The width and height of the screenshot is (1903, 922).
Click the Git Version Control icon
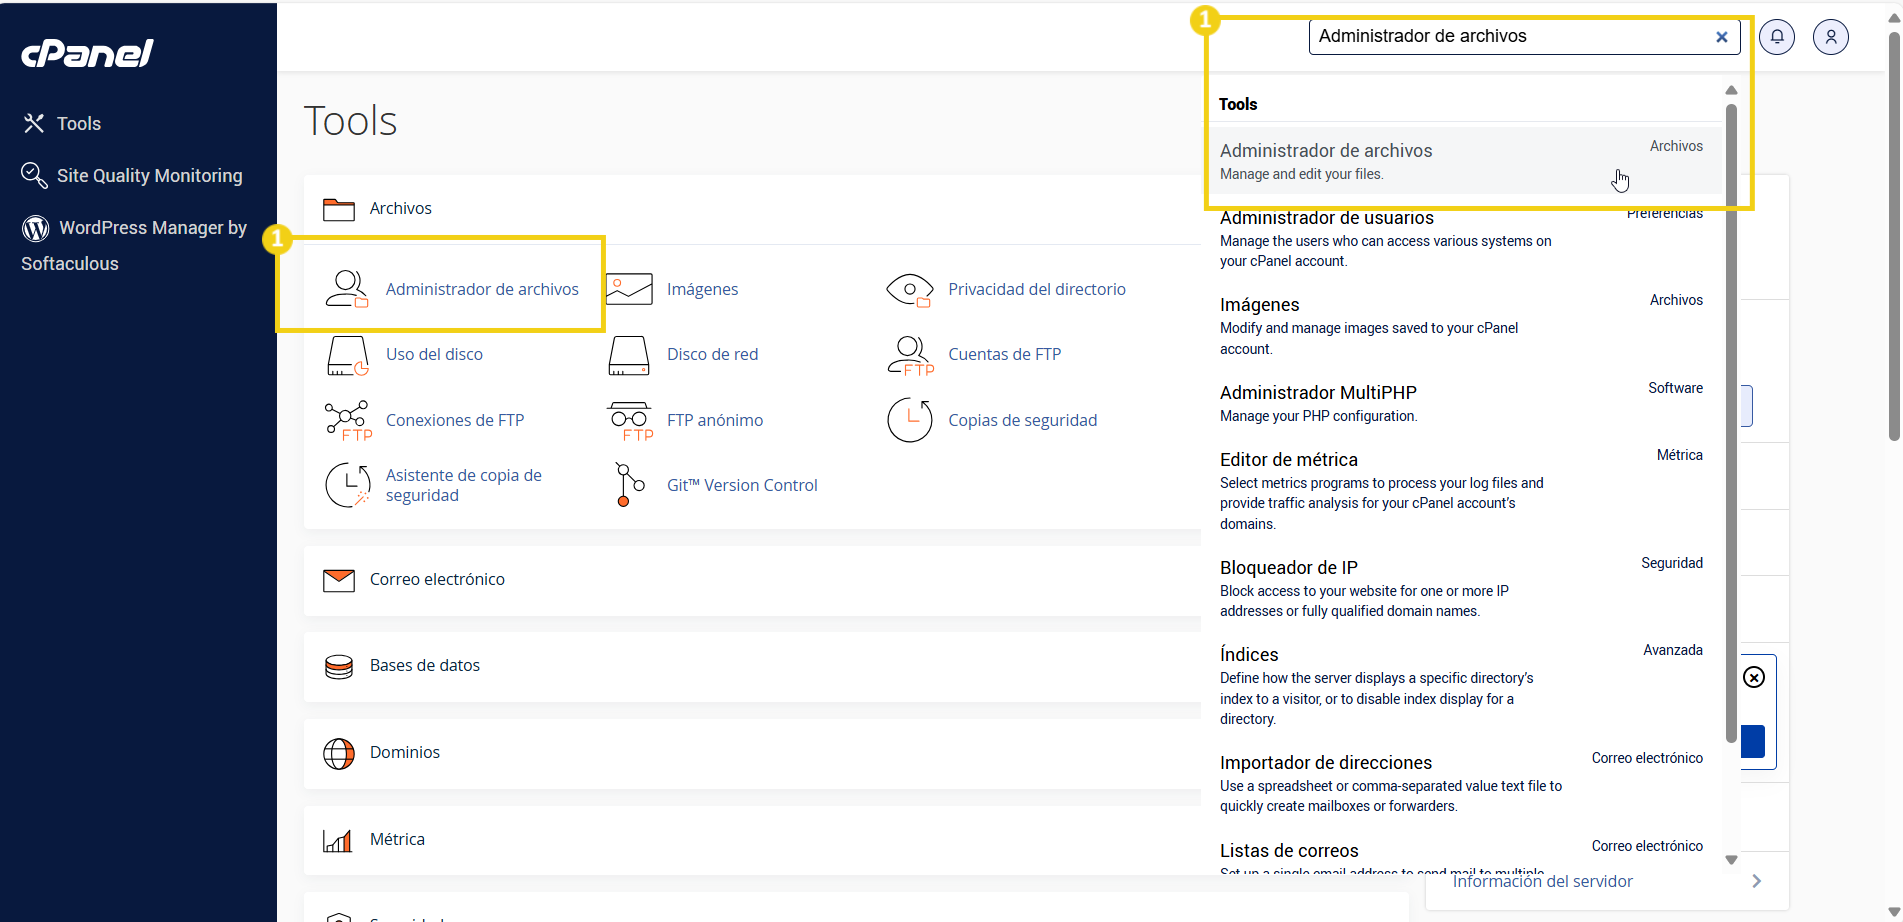click(x=628, y=485)
